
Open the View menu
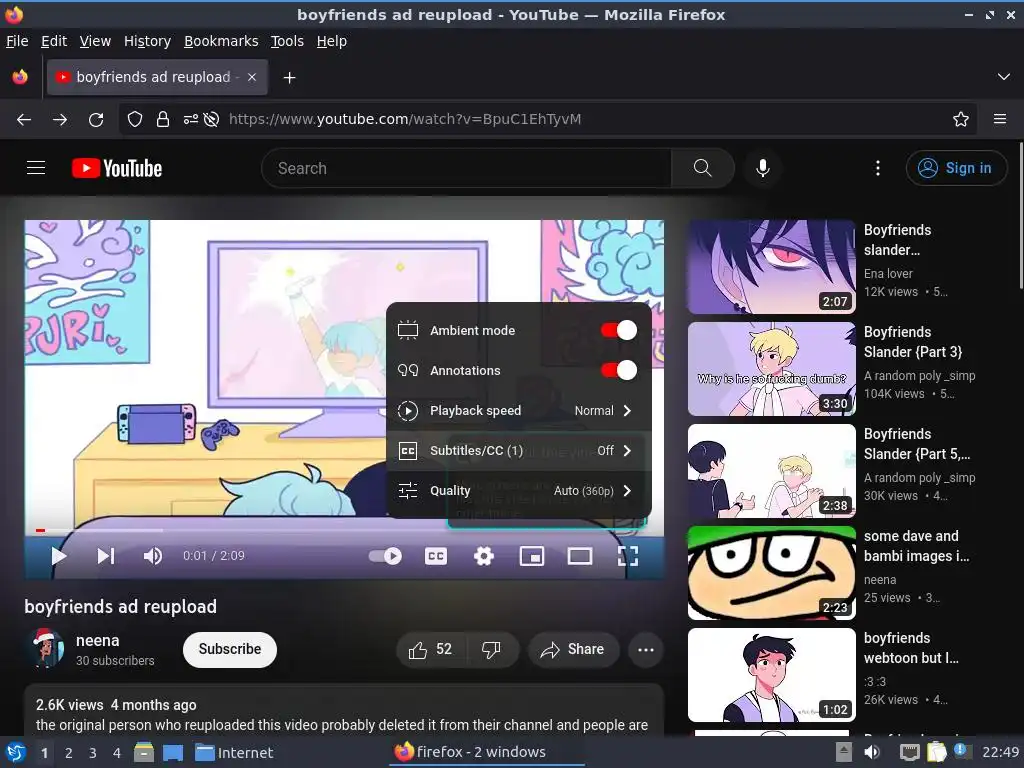click(x=95, y=41)
